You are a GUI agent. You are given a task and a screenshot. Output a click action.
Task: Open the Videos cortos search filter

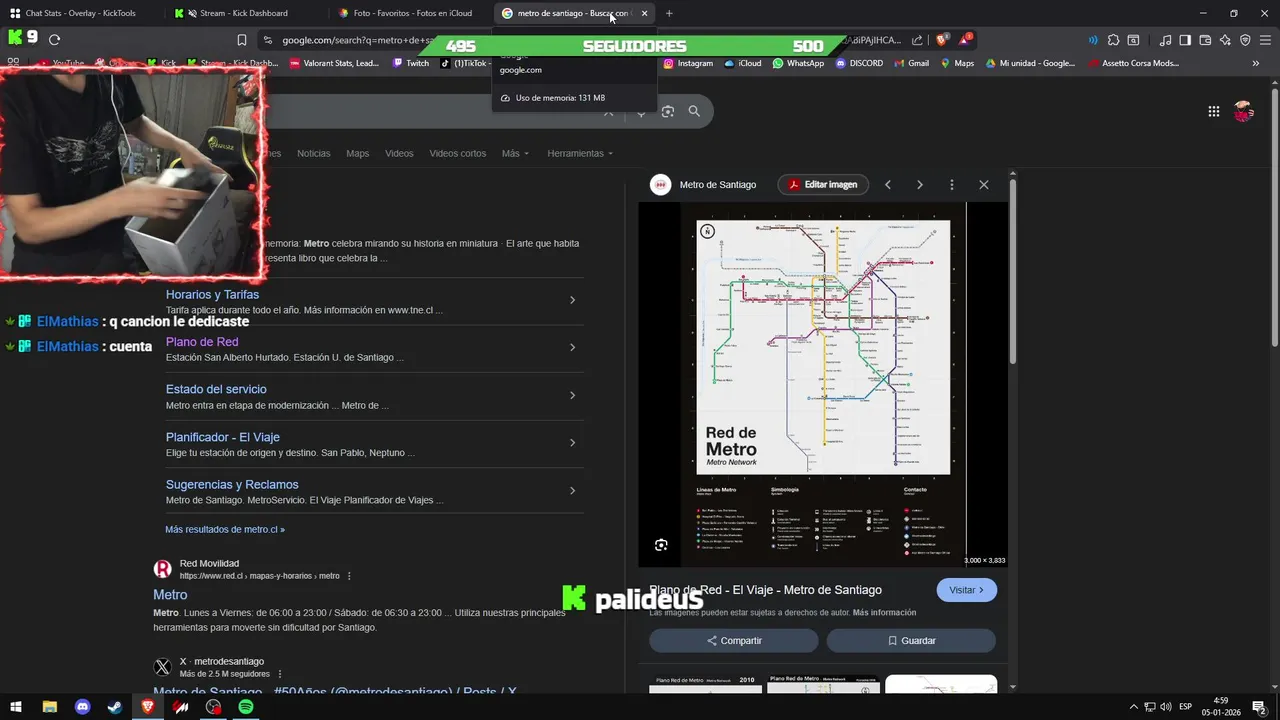pyautogui.click(x=457, y=153)
